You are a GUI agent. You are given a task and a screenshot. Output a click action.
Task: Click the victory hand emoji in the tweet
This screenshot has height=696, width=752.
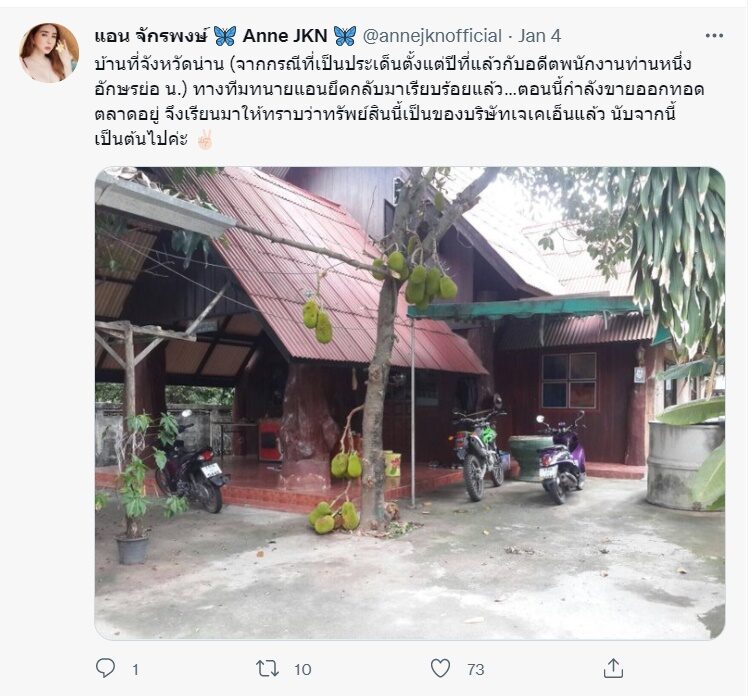(x=205, y=140)
